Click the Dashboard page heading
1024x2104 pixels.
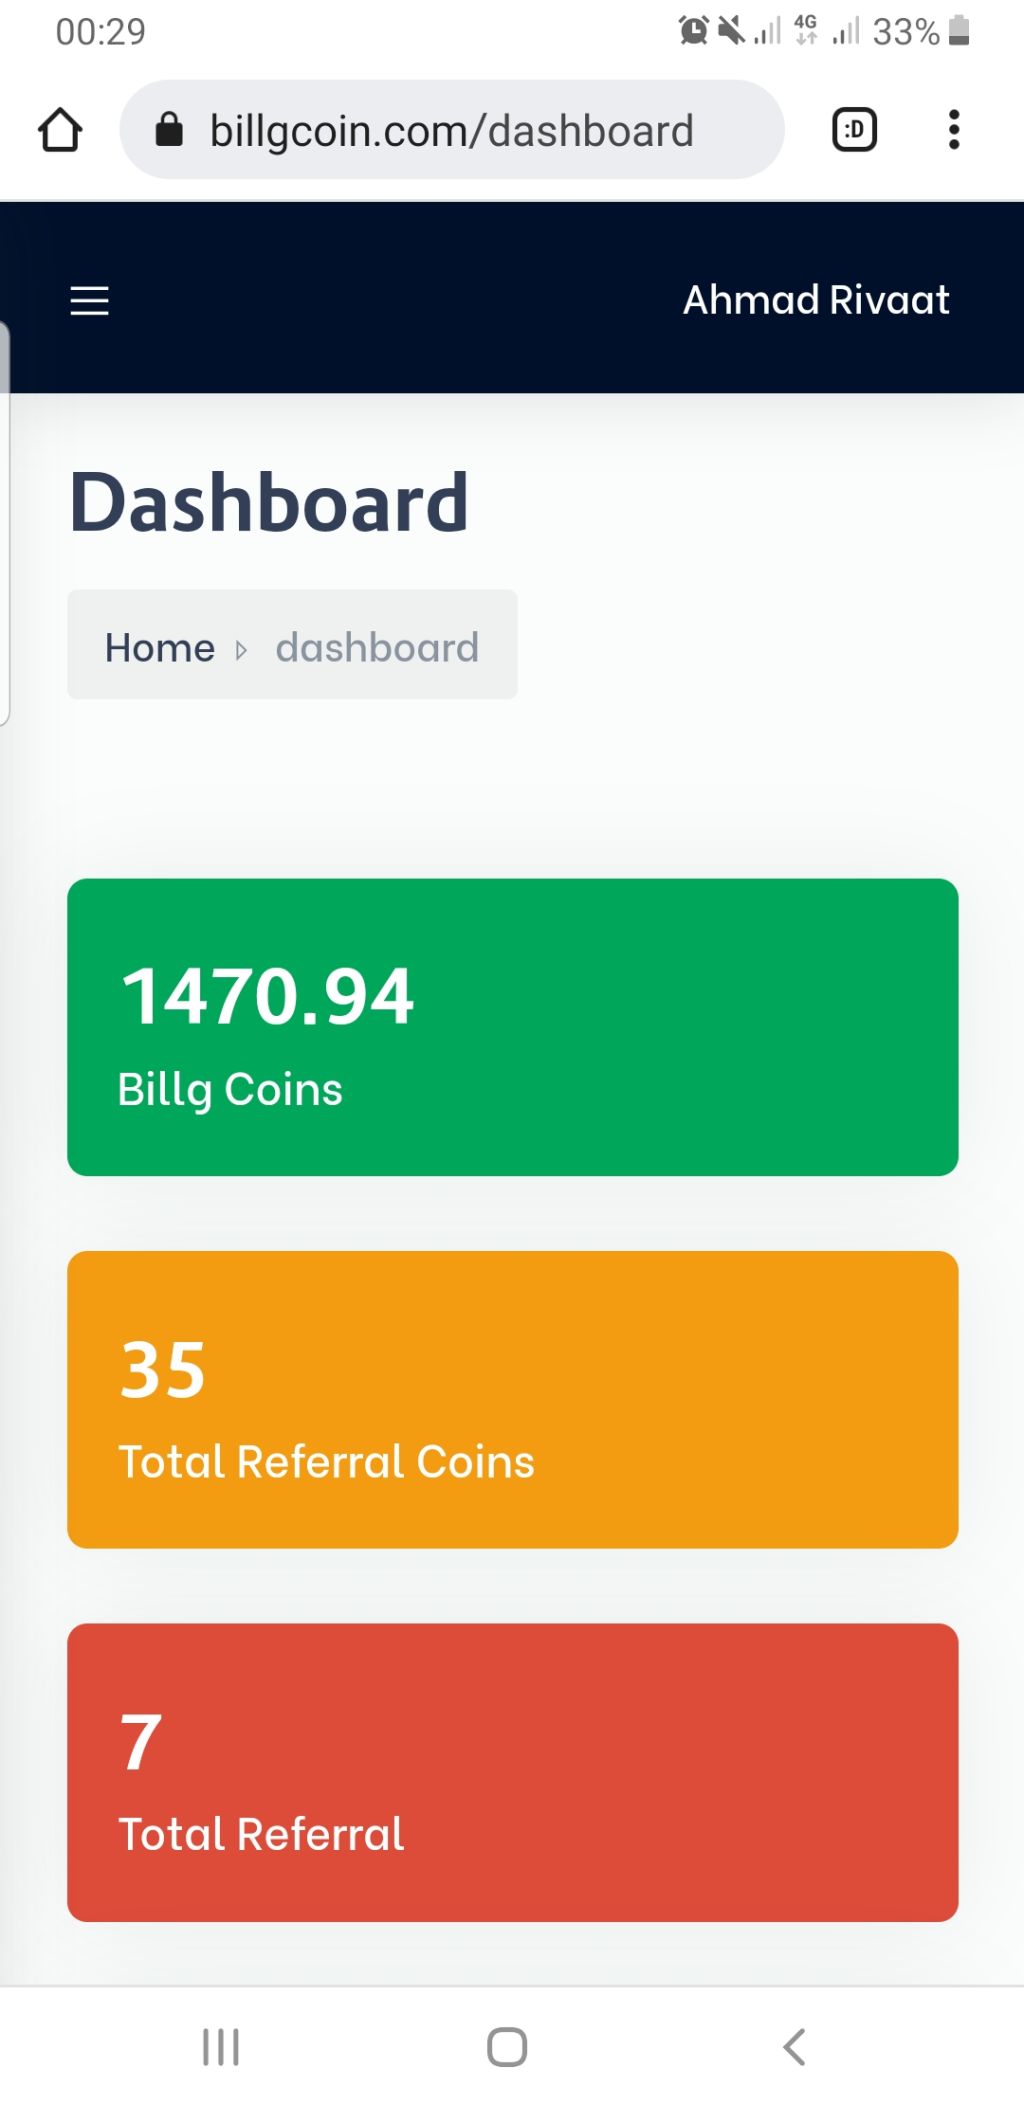click(x=269, y=502)
